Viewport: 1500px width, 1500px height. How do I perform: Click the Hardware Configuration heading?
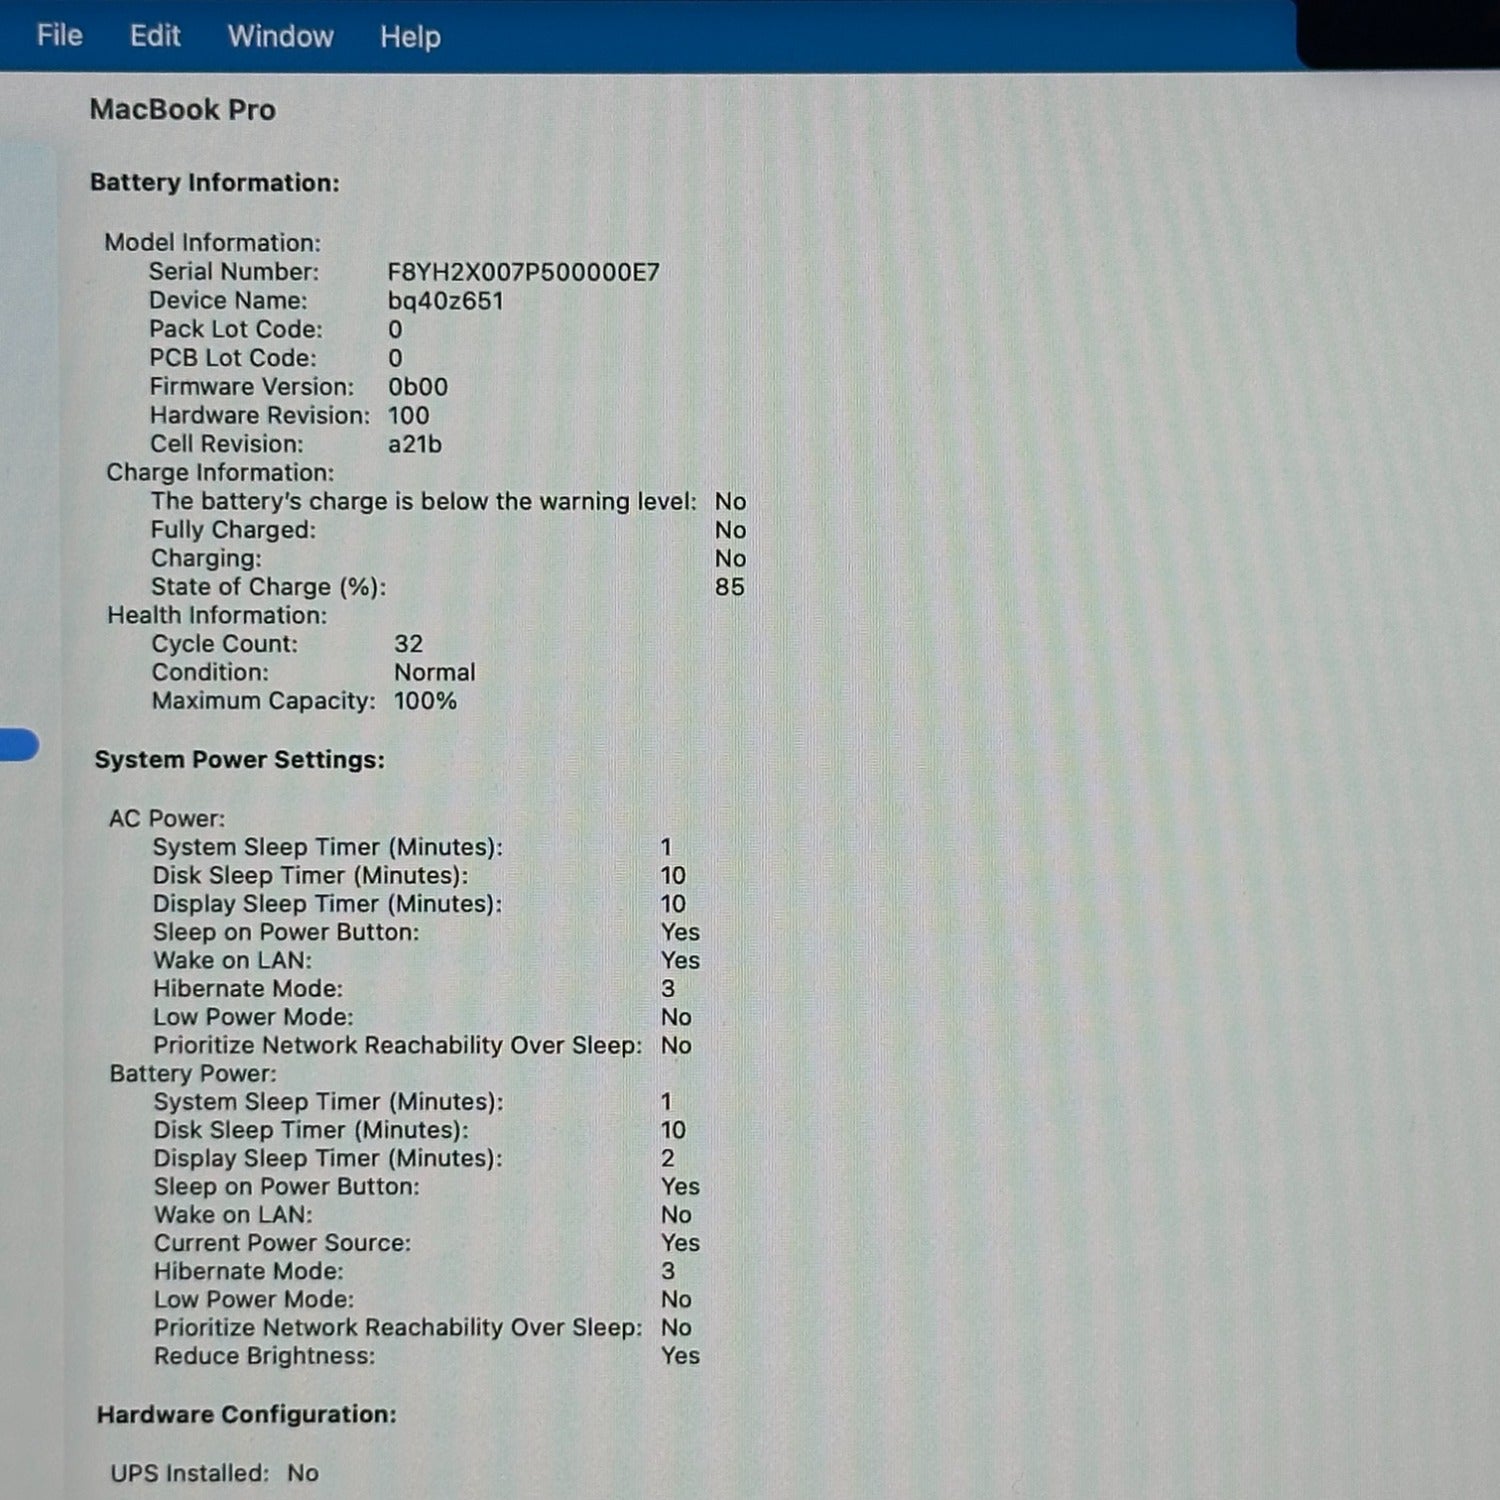(246, 1414)
